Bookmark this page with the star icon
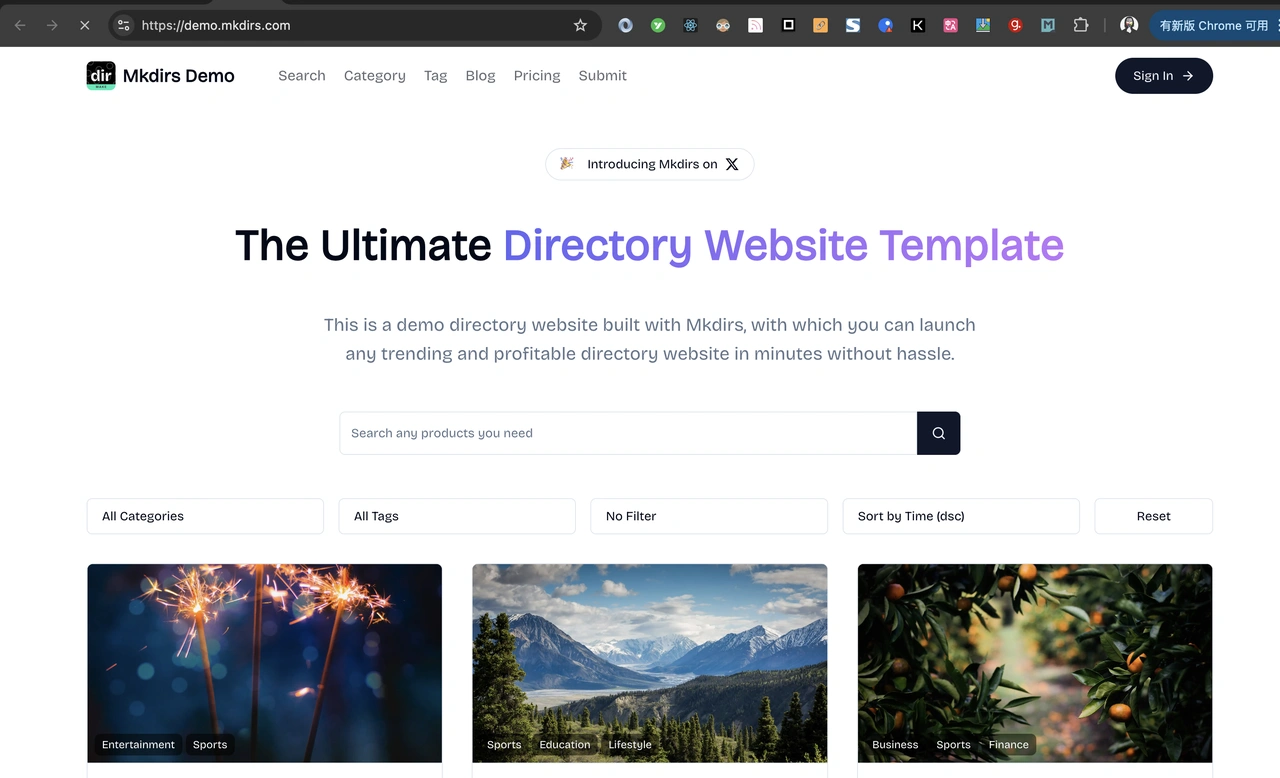The image size is (1280, 778). [x=580, y=25]
